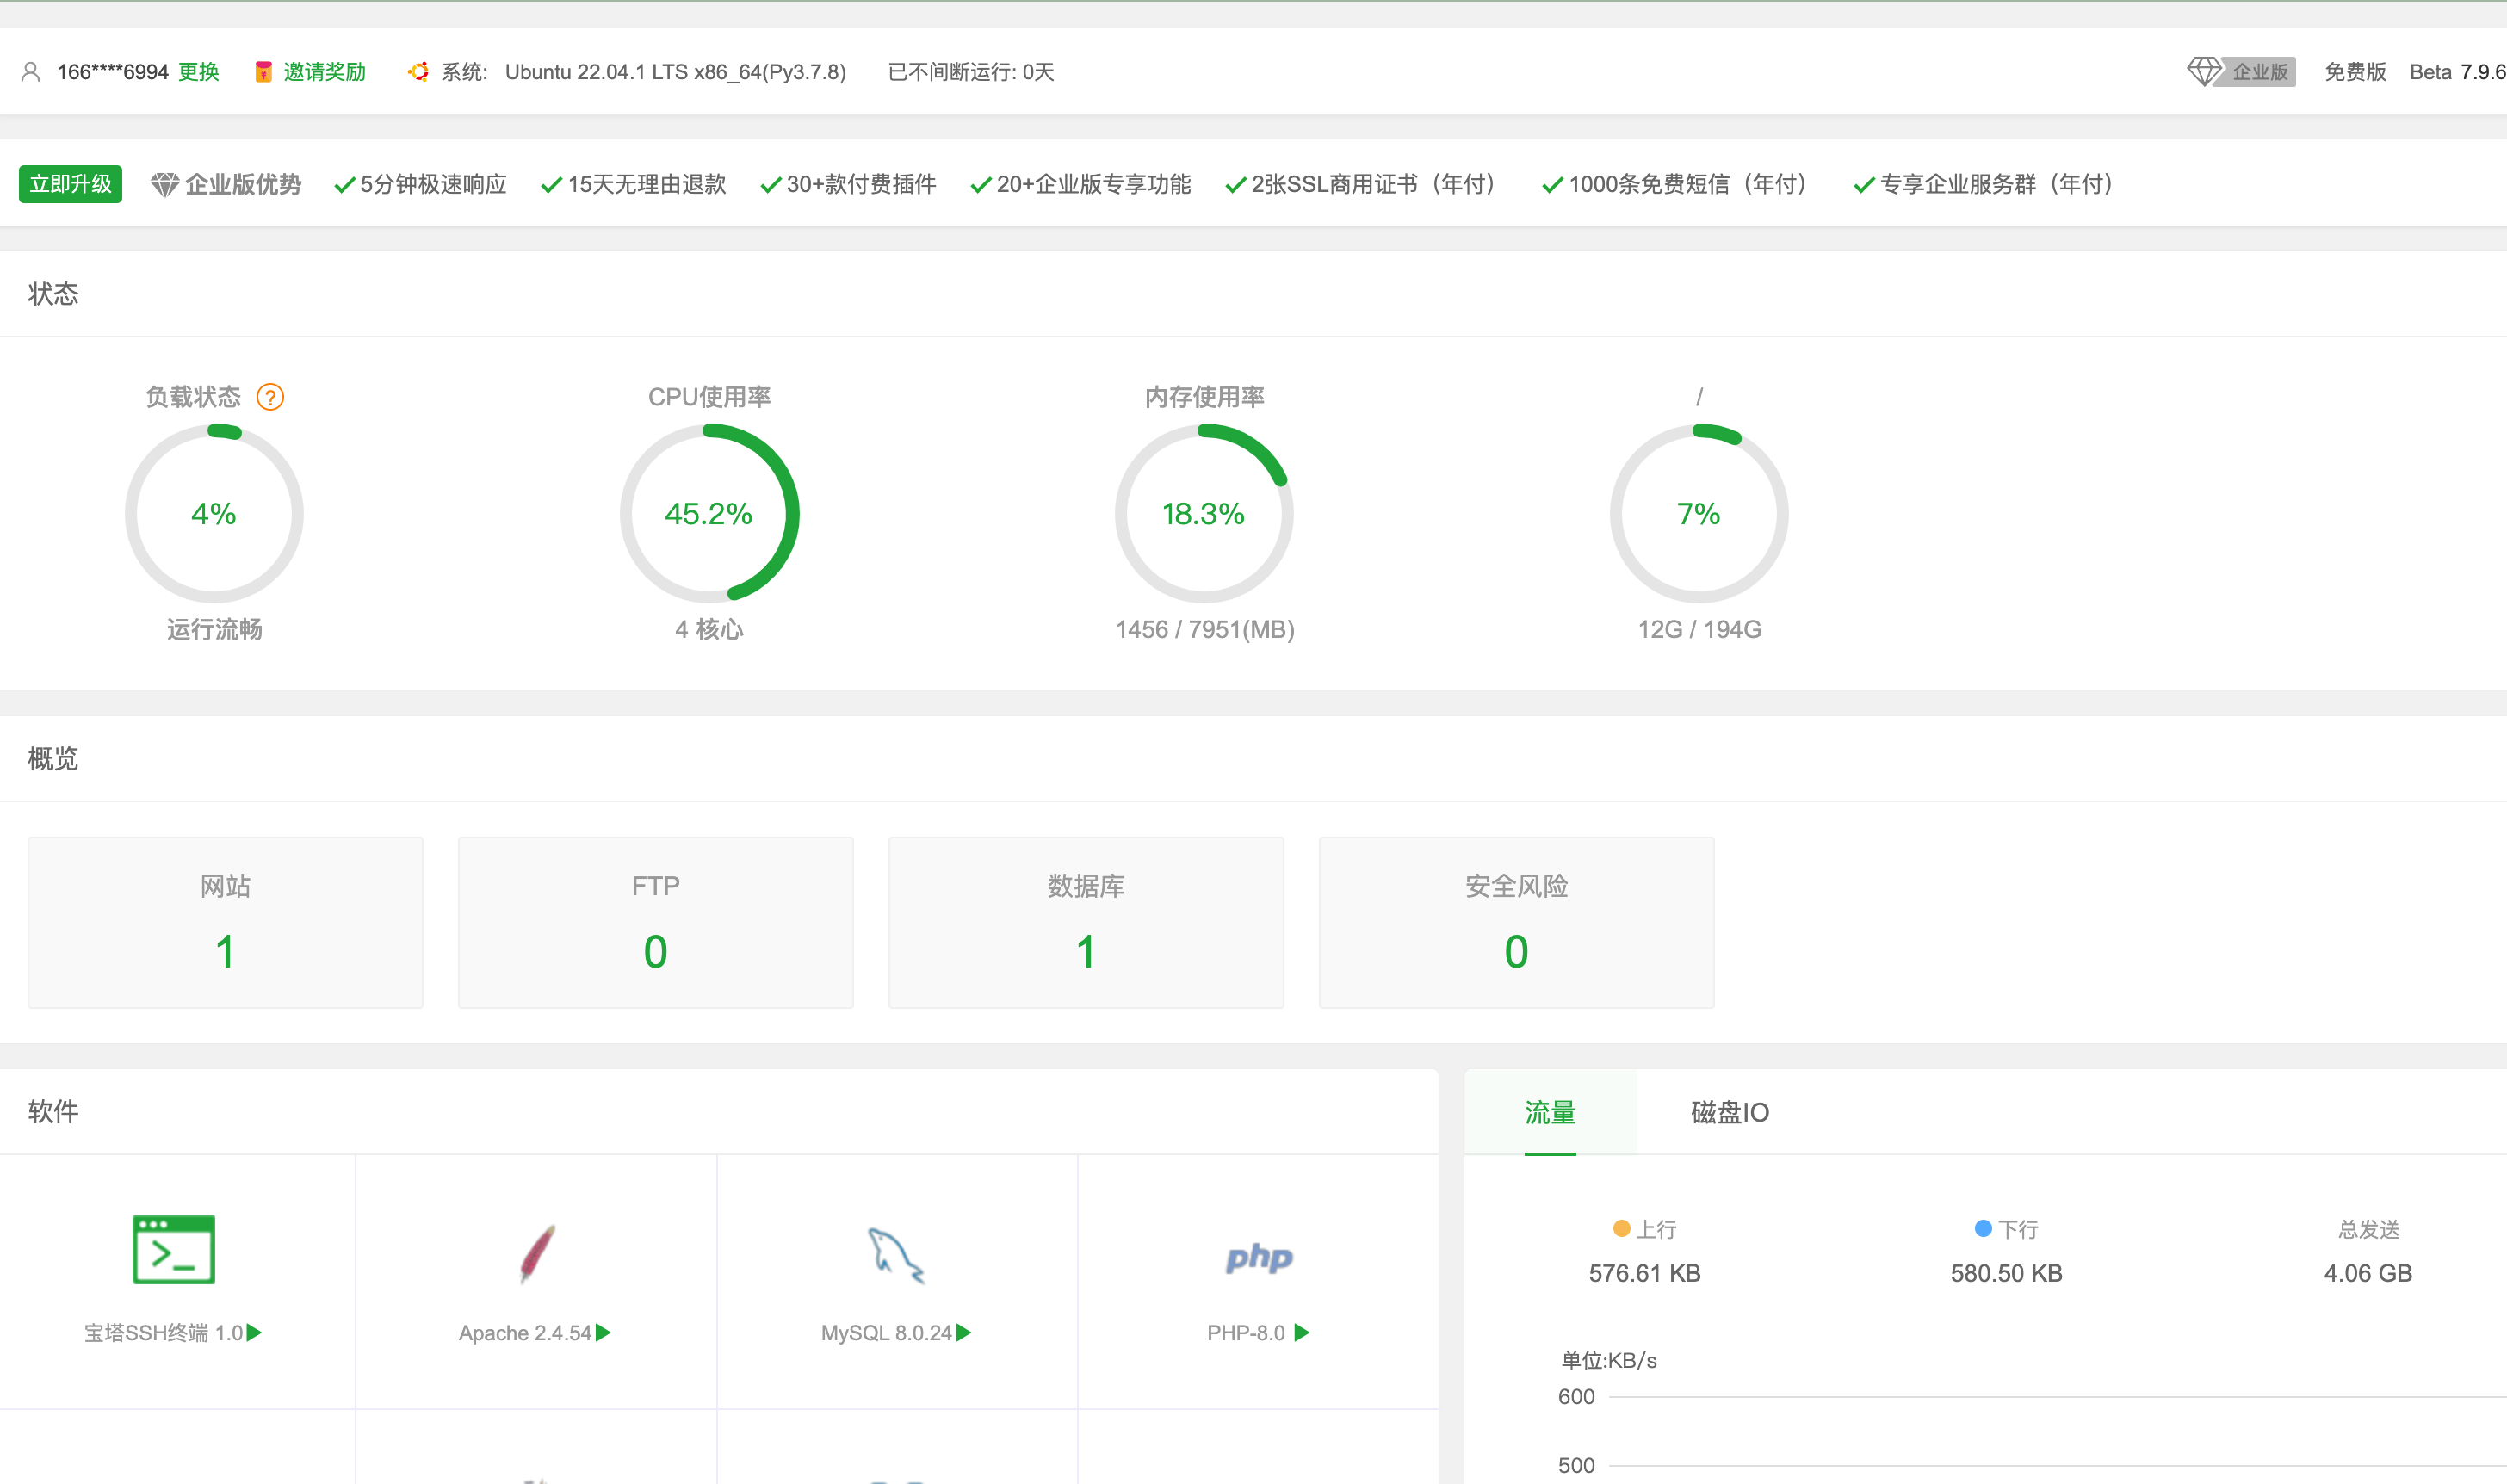Select the 流量 tab

(1550, 1112)
